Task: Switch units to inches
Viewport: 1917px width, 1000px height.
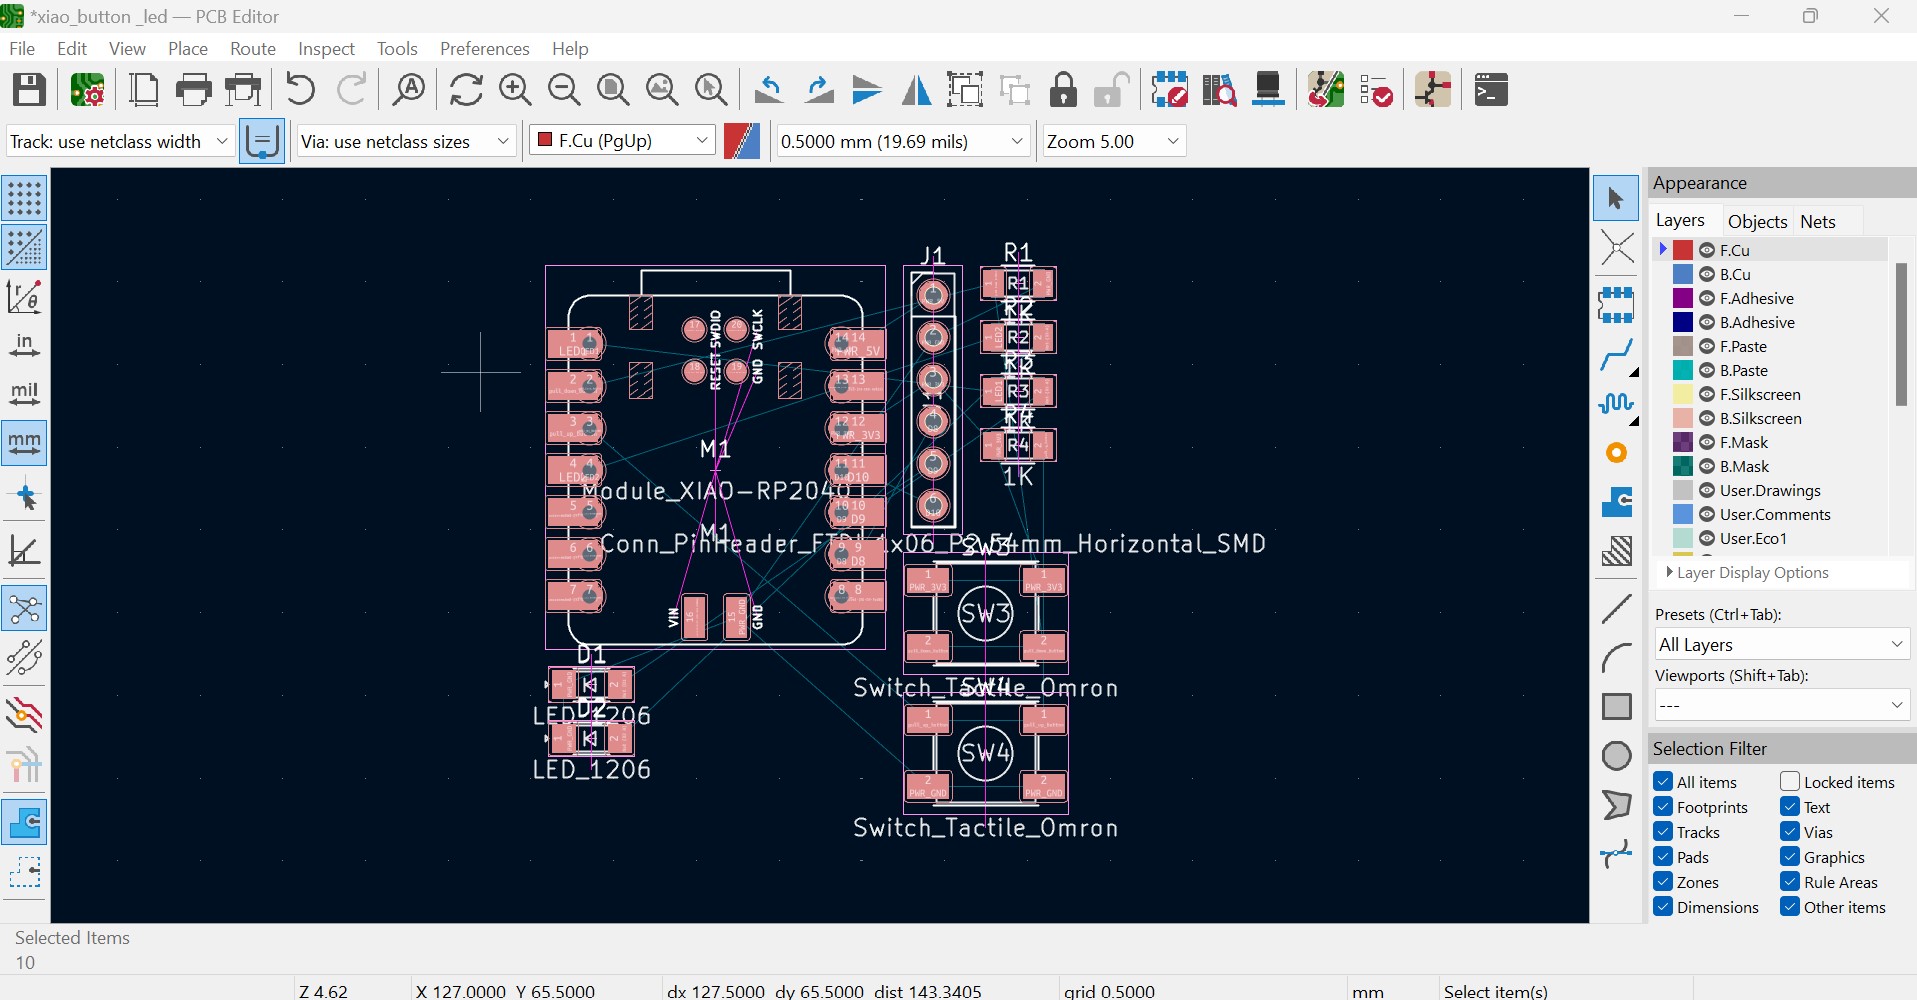Action: pos(24,346)
